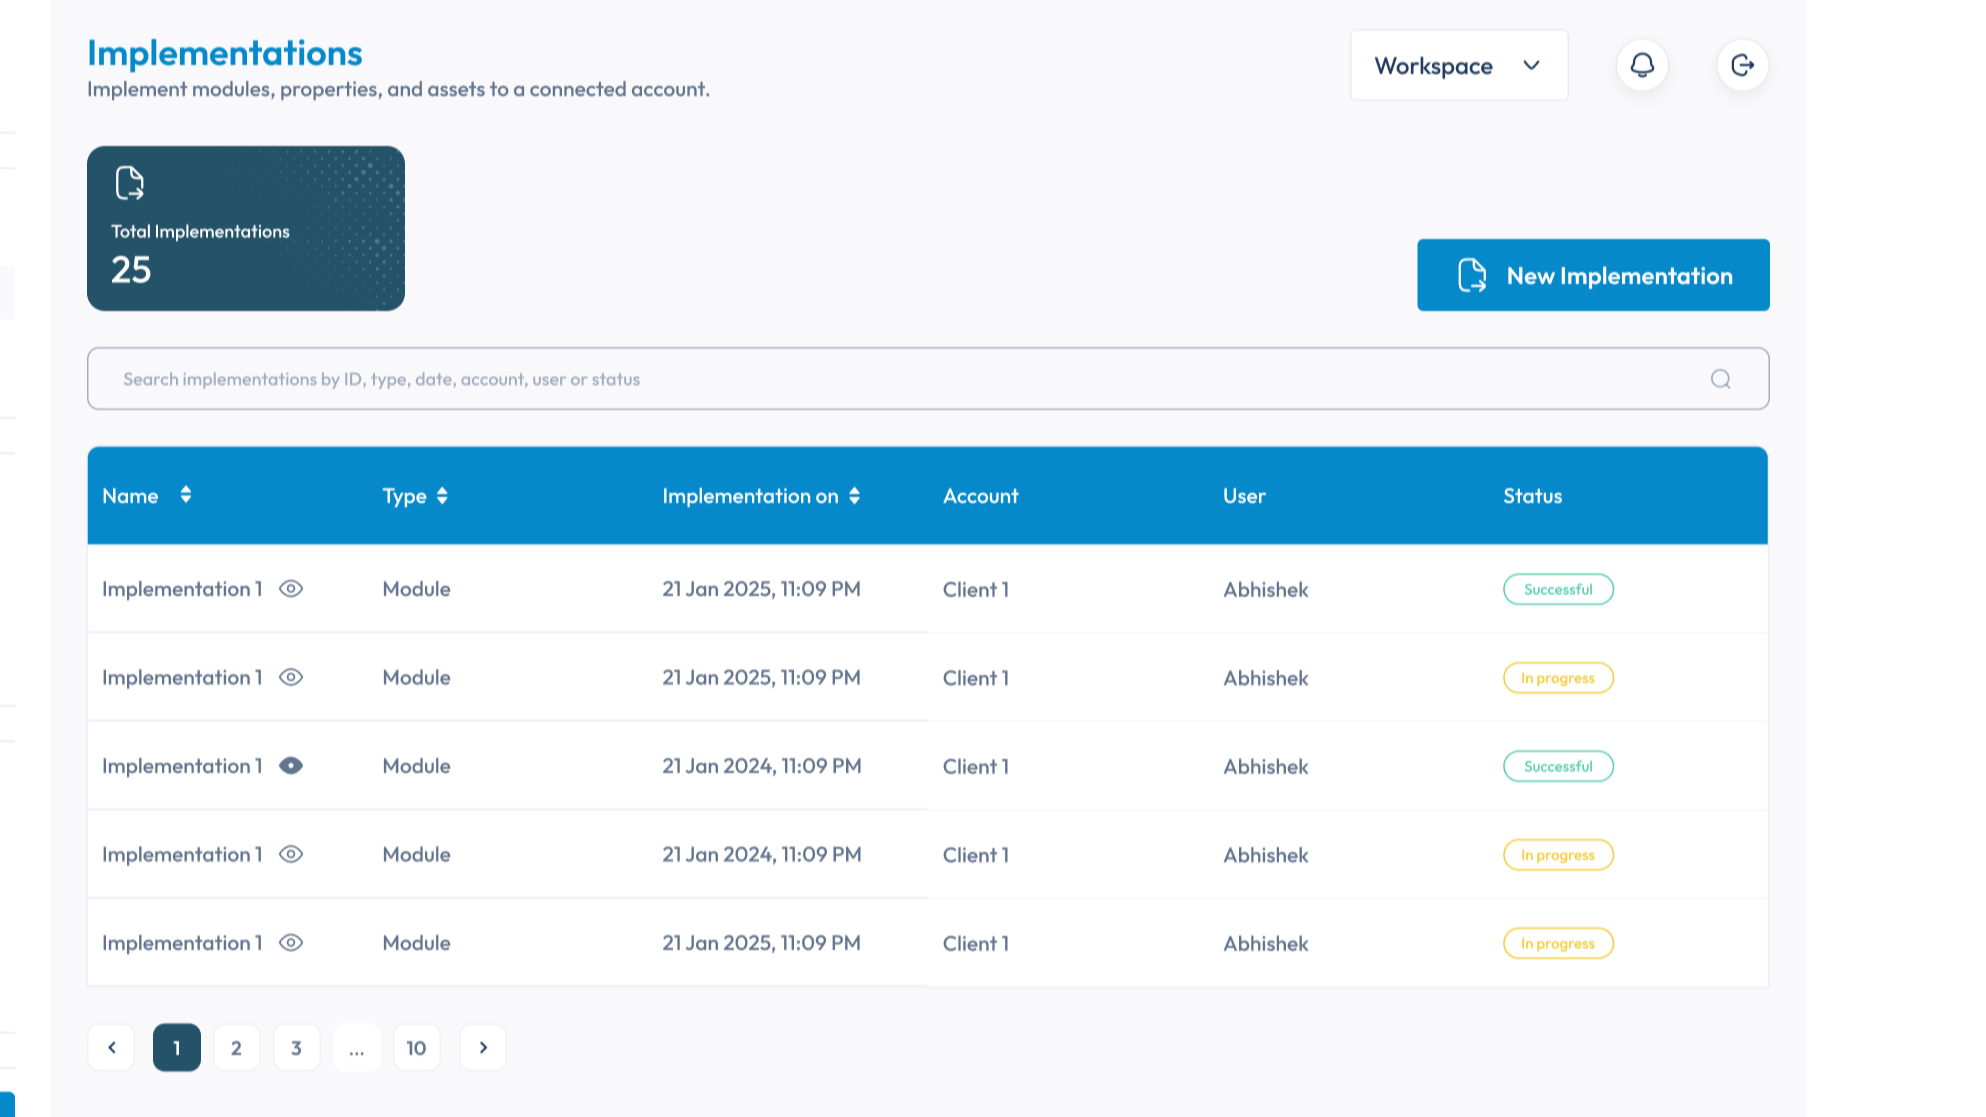Sort the table by Name column
Image resolution: width=1986 pixels, height=1117 pixels.
click(x=185, y=495)
